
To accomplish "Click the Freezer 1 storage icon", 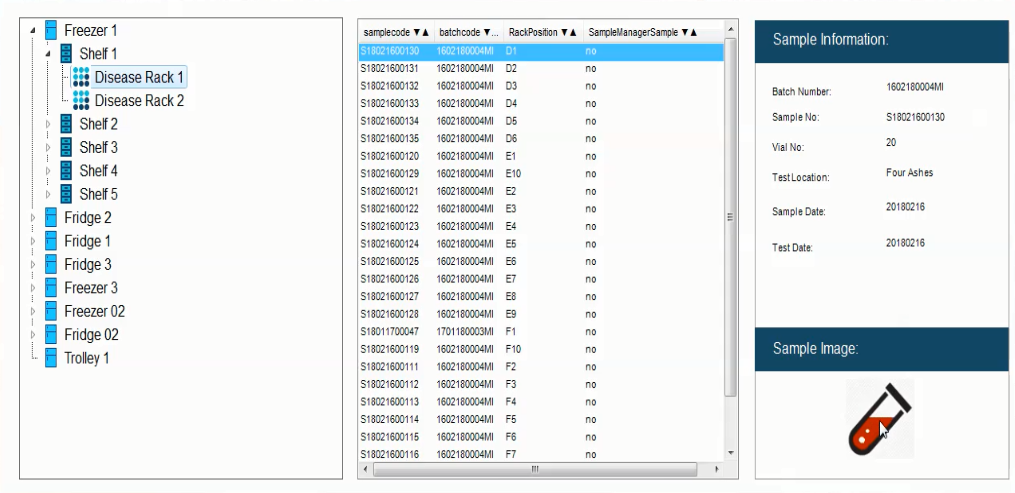I will (x=51, y=31).
